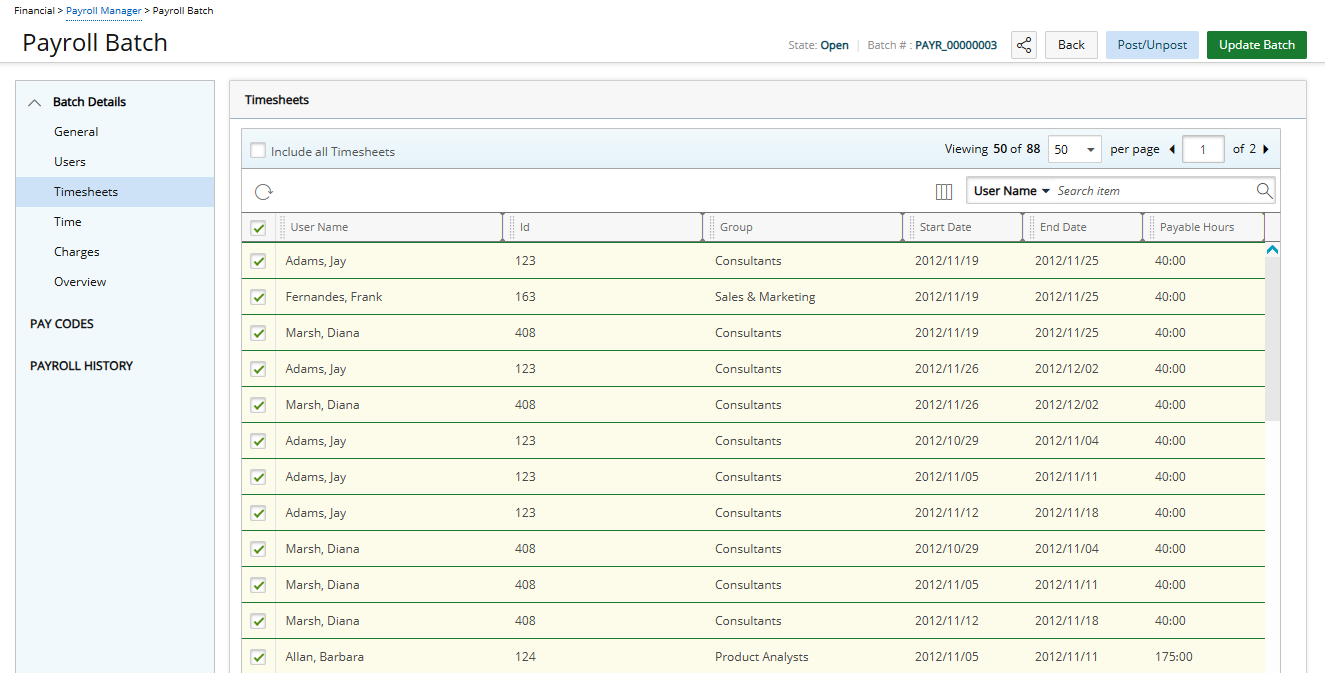
Task: Open Charges in Batch Details
Action: pyautogui.click(x=77, y=252)
